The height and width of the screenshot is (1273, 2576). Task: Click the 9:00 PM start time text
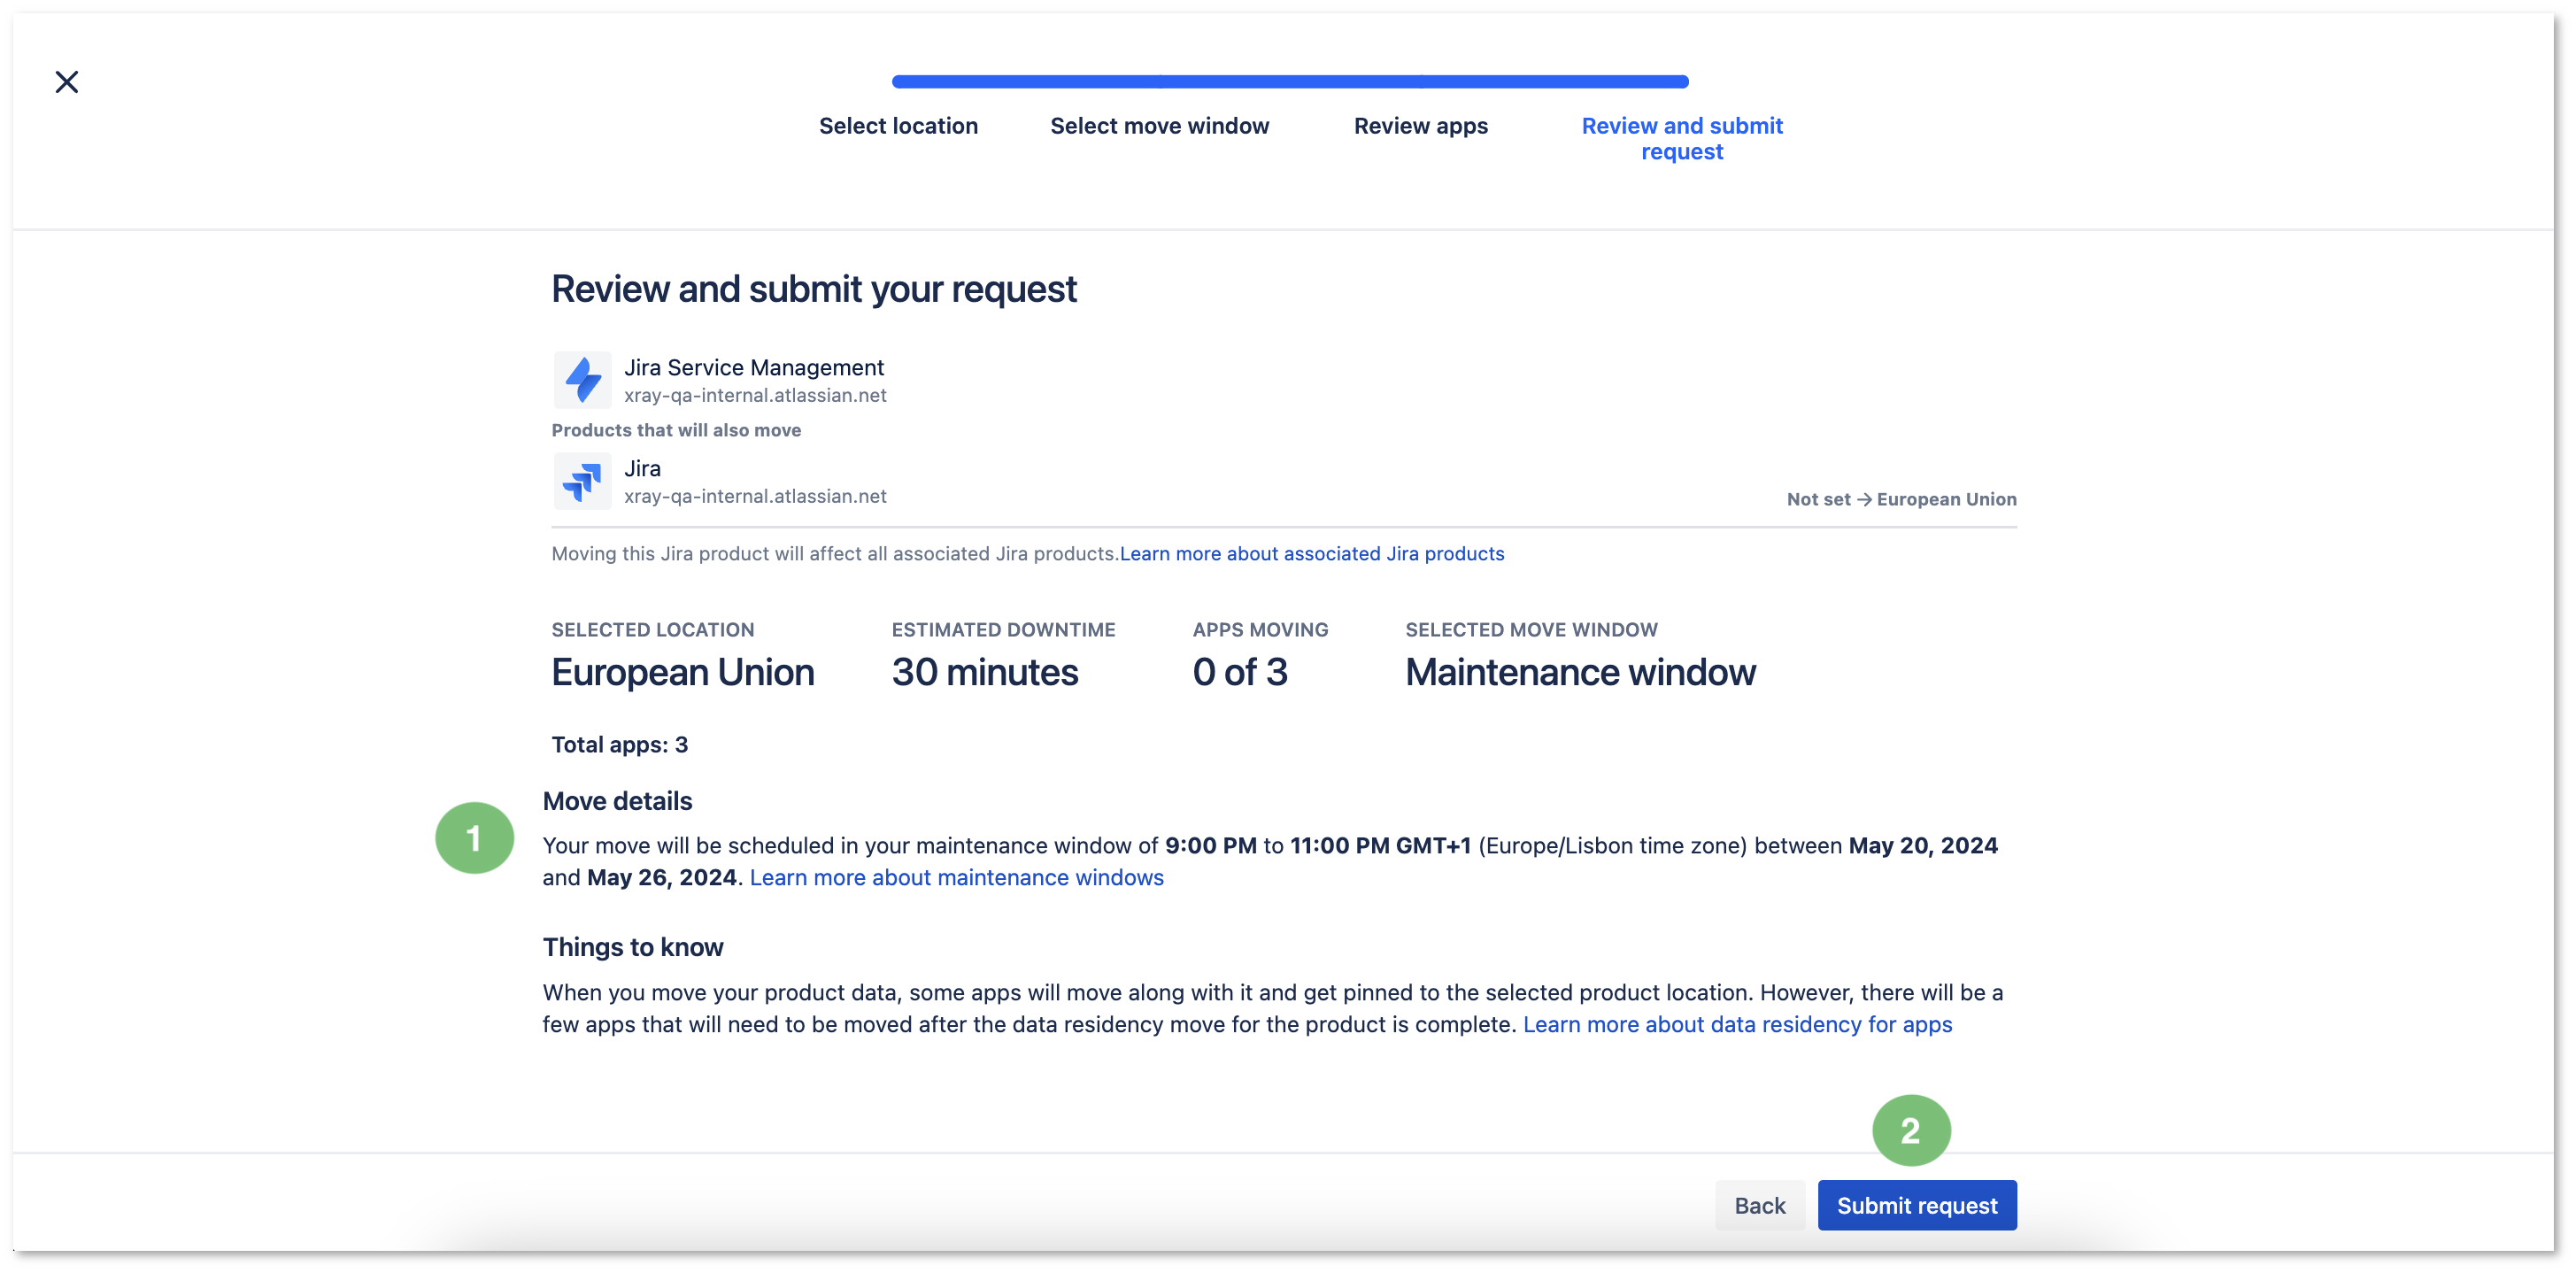coord(1210,846)
